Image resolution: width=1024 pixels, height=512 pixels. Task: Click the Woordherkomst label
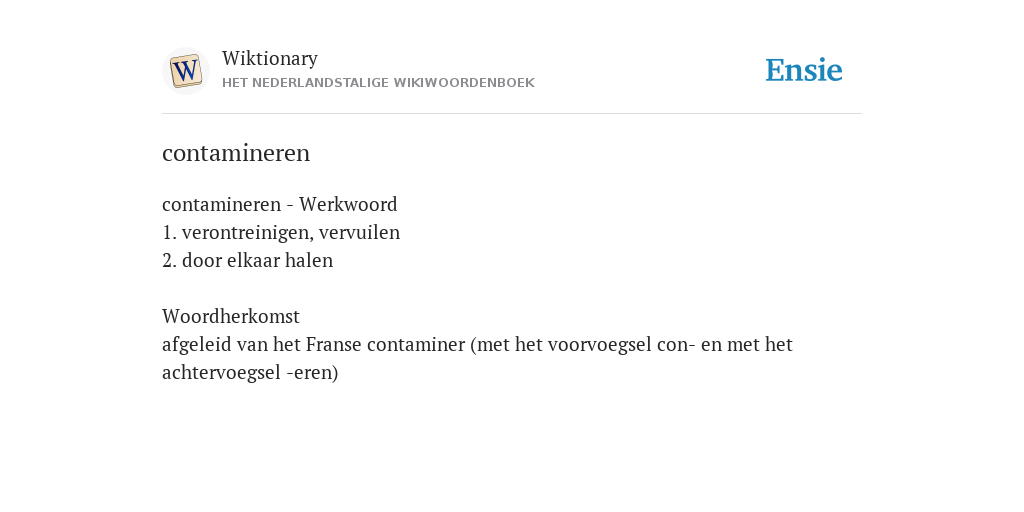point(231,317)
